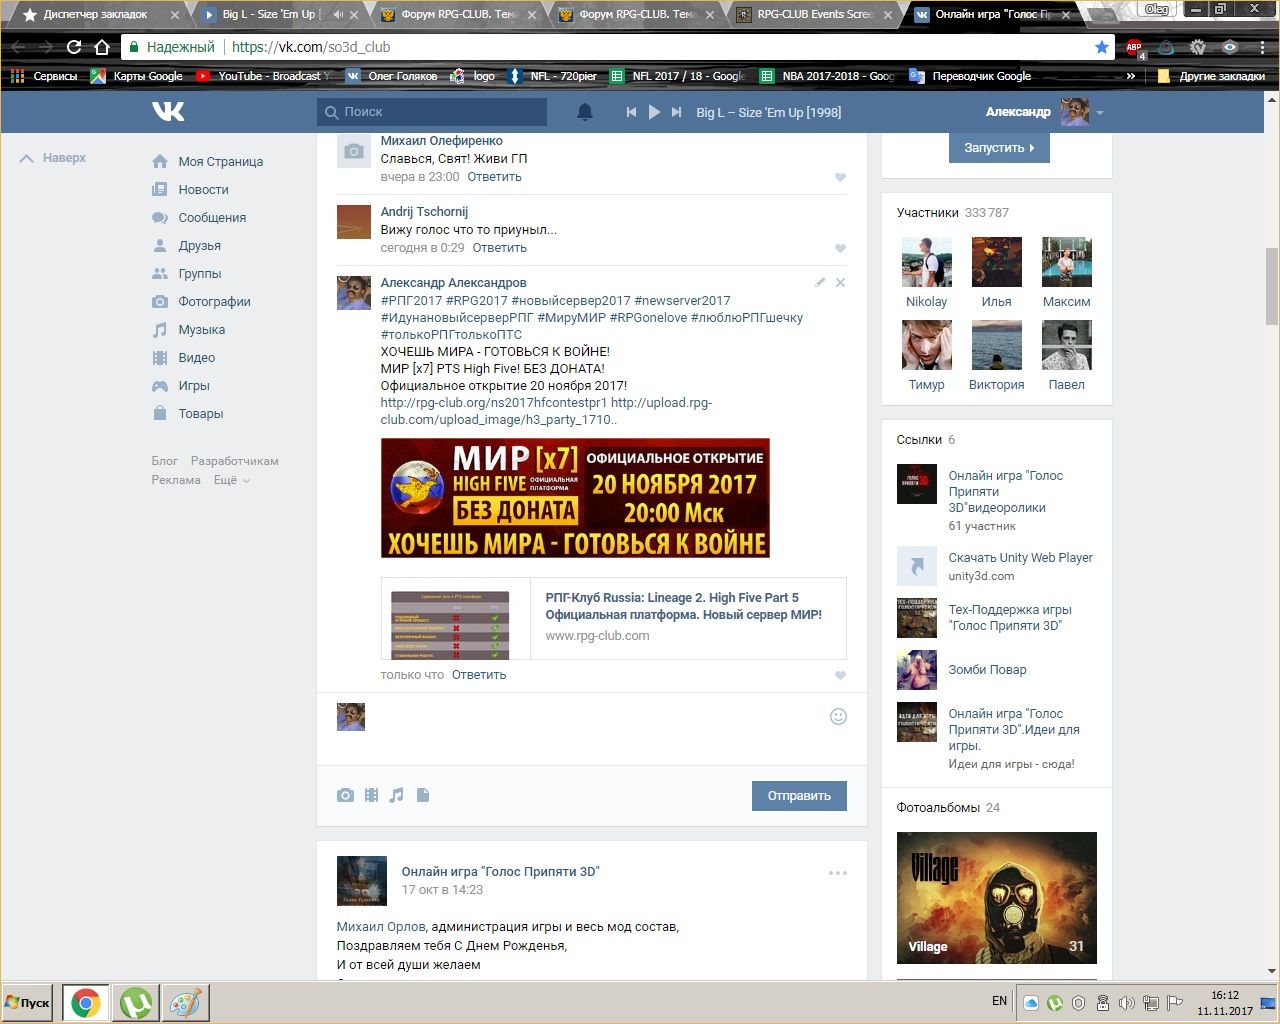Open Музыка in the sidebar

point(188,329)
